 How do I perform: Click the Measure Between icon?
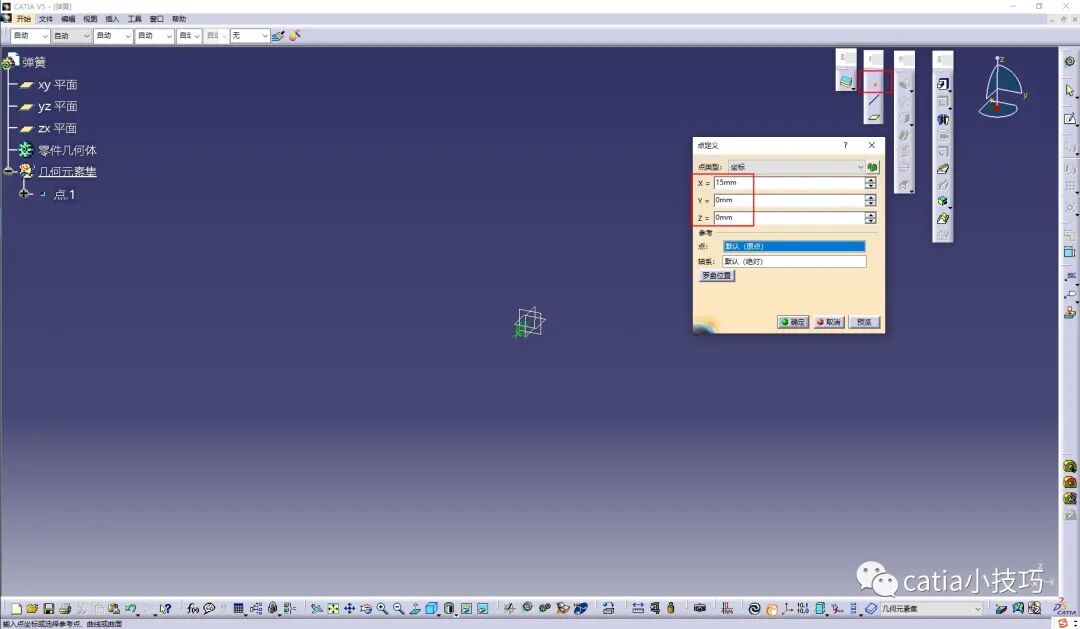point(638,608)
